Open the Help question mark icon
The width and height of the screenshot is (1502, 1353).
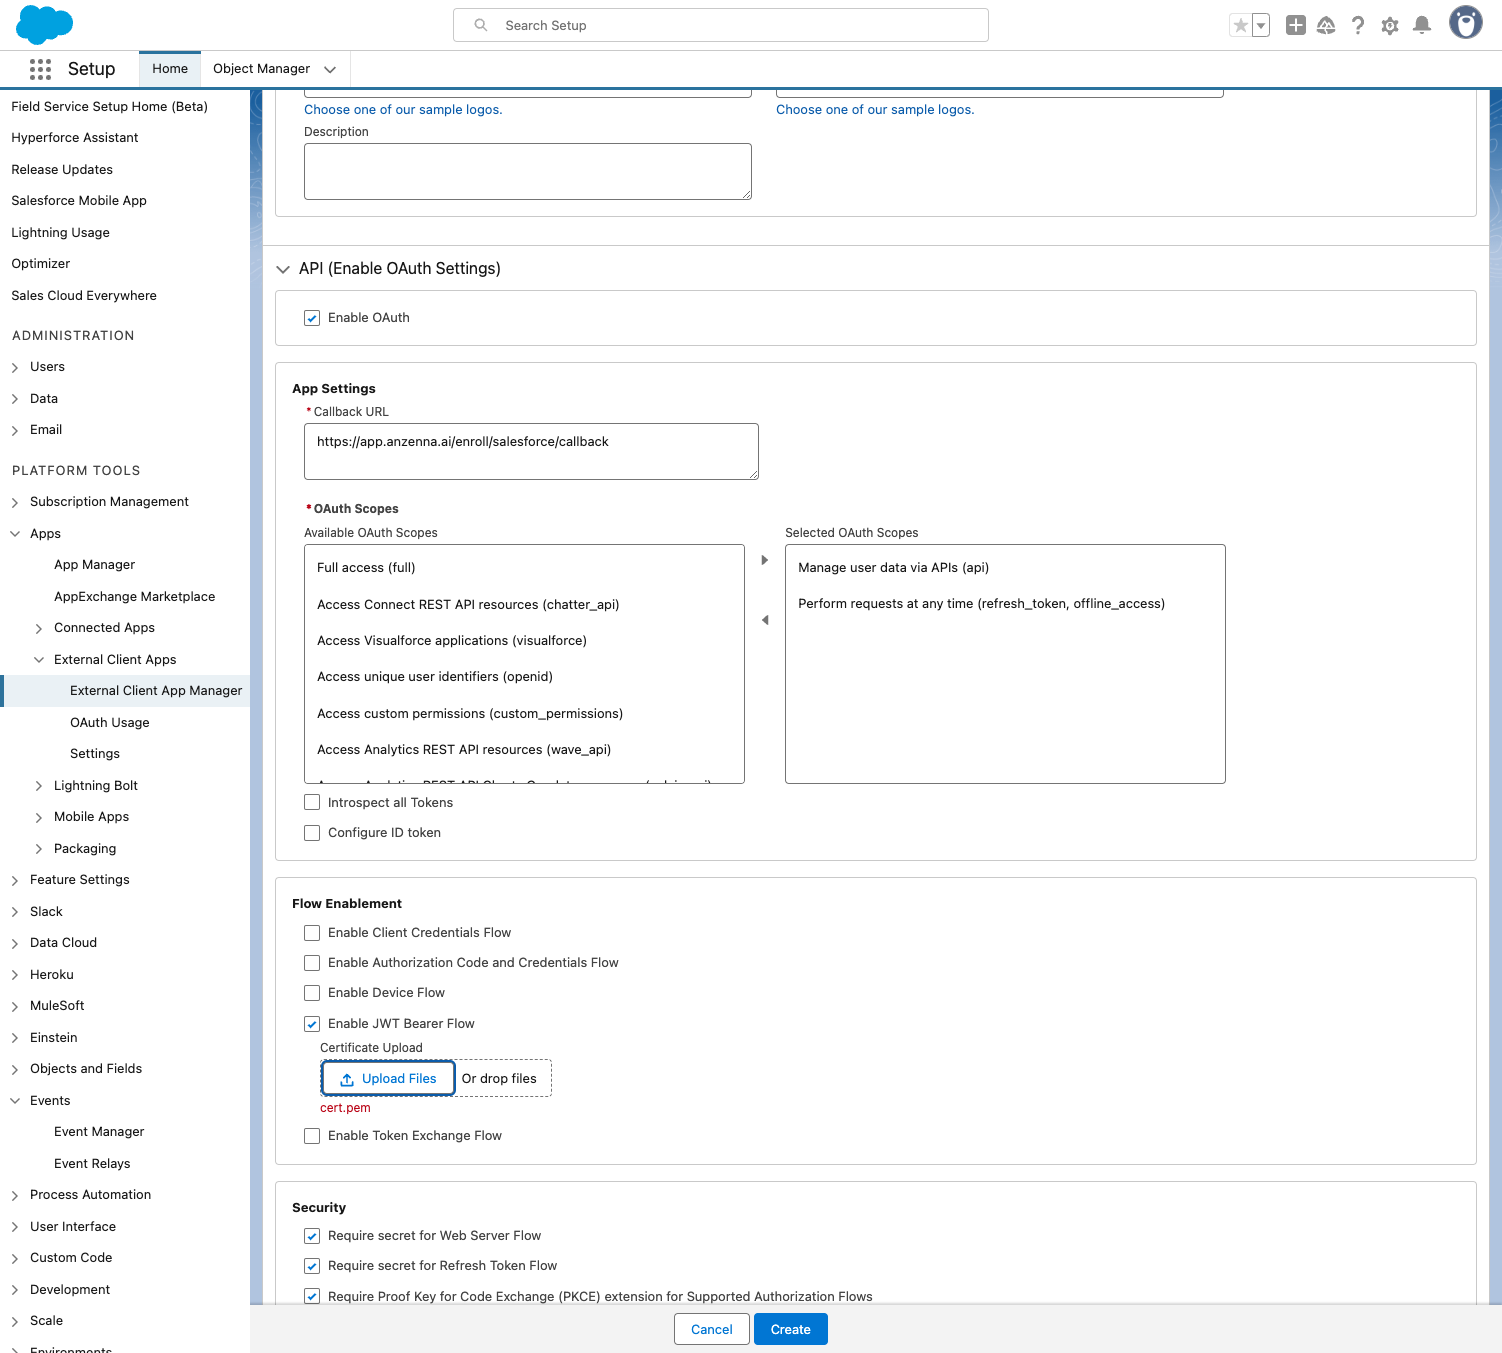pos(1357,26)
